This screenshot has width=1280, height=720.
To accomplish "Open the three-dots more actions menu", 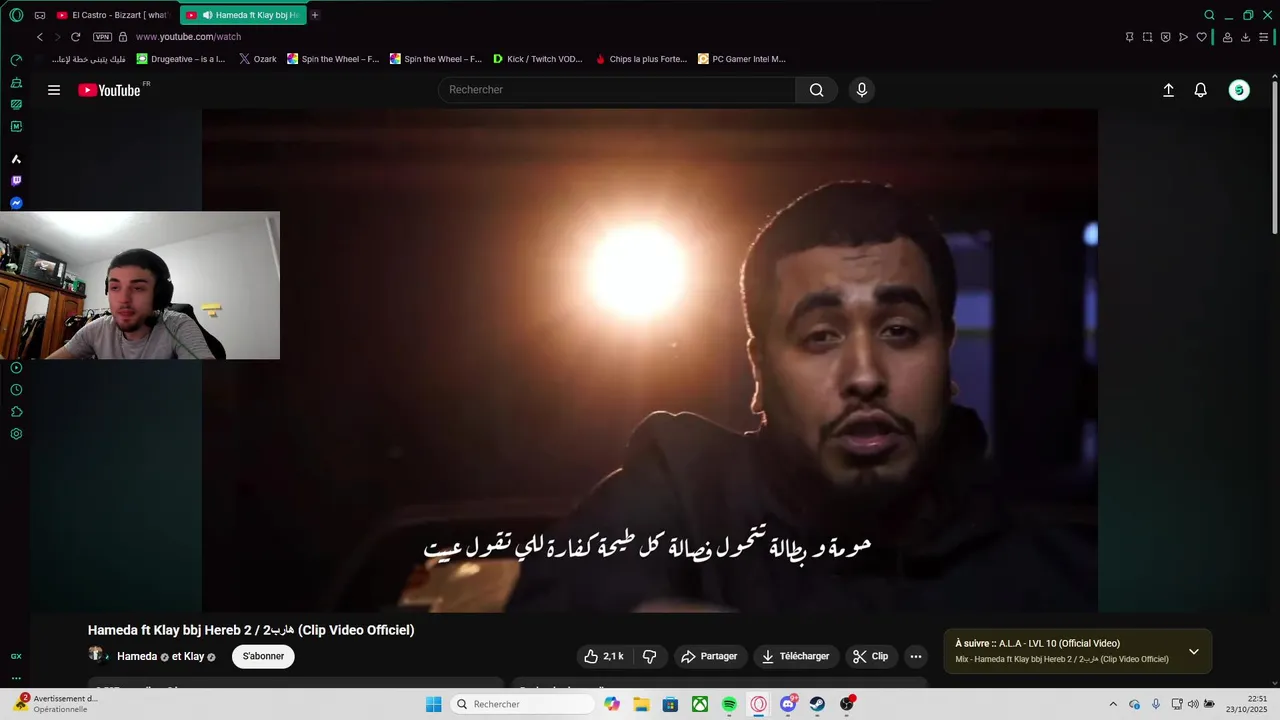I will [x=915, y=657].
